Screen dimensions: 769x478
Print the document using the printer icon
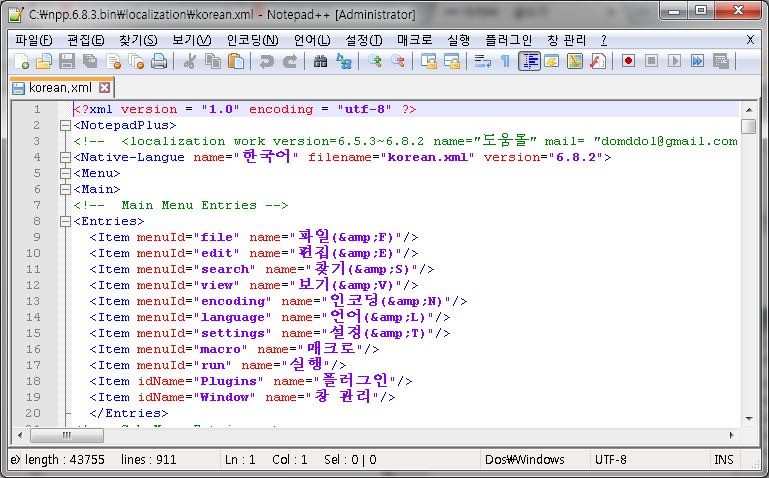click(159, 61)
